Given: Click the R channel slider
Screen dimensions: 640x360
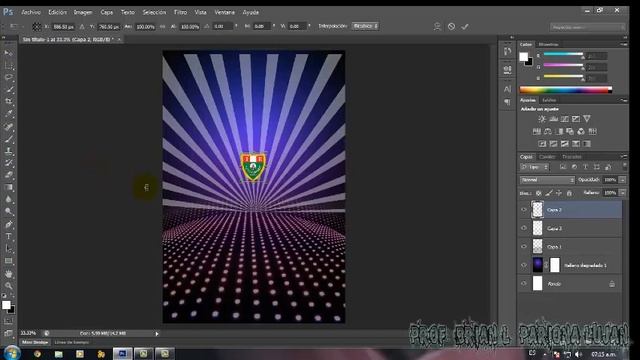Looking at the screenshot, I should tap(563, 54).
